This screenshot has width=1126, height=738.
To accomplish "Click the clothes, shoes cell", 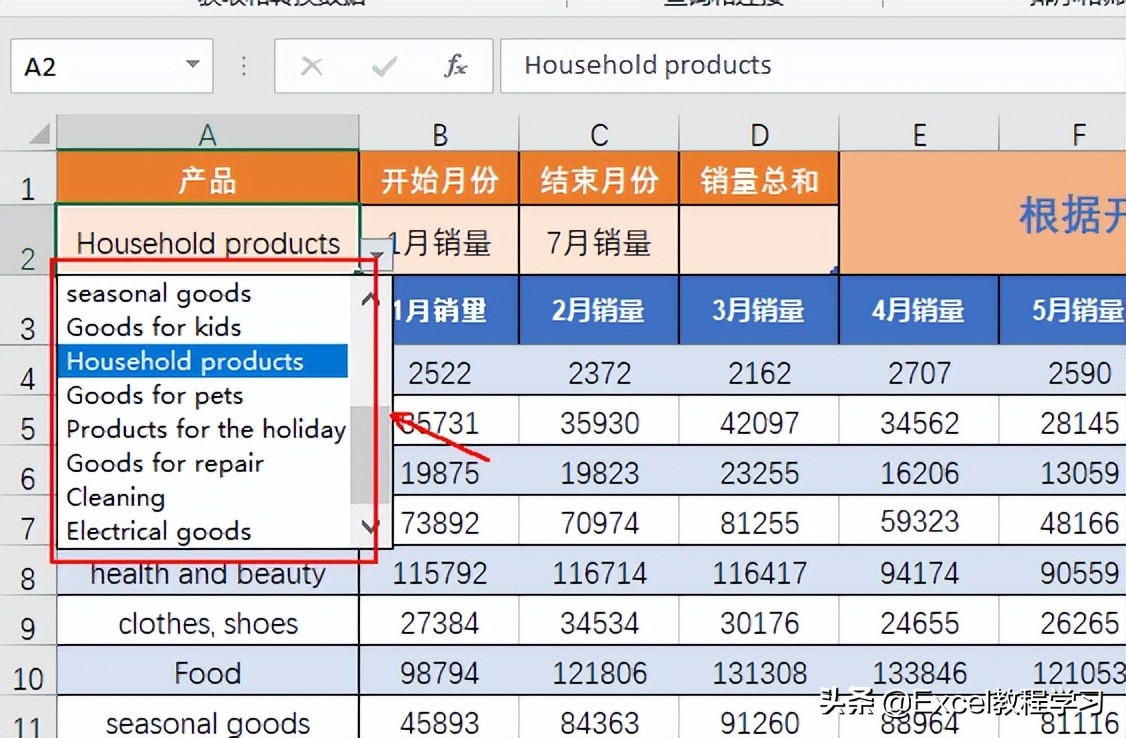I will click(x=208, y=620).
